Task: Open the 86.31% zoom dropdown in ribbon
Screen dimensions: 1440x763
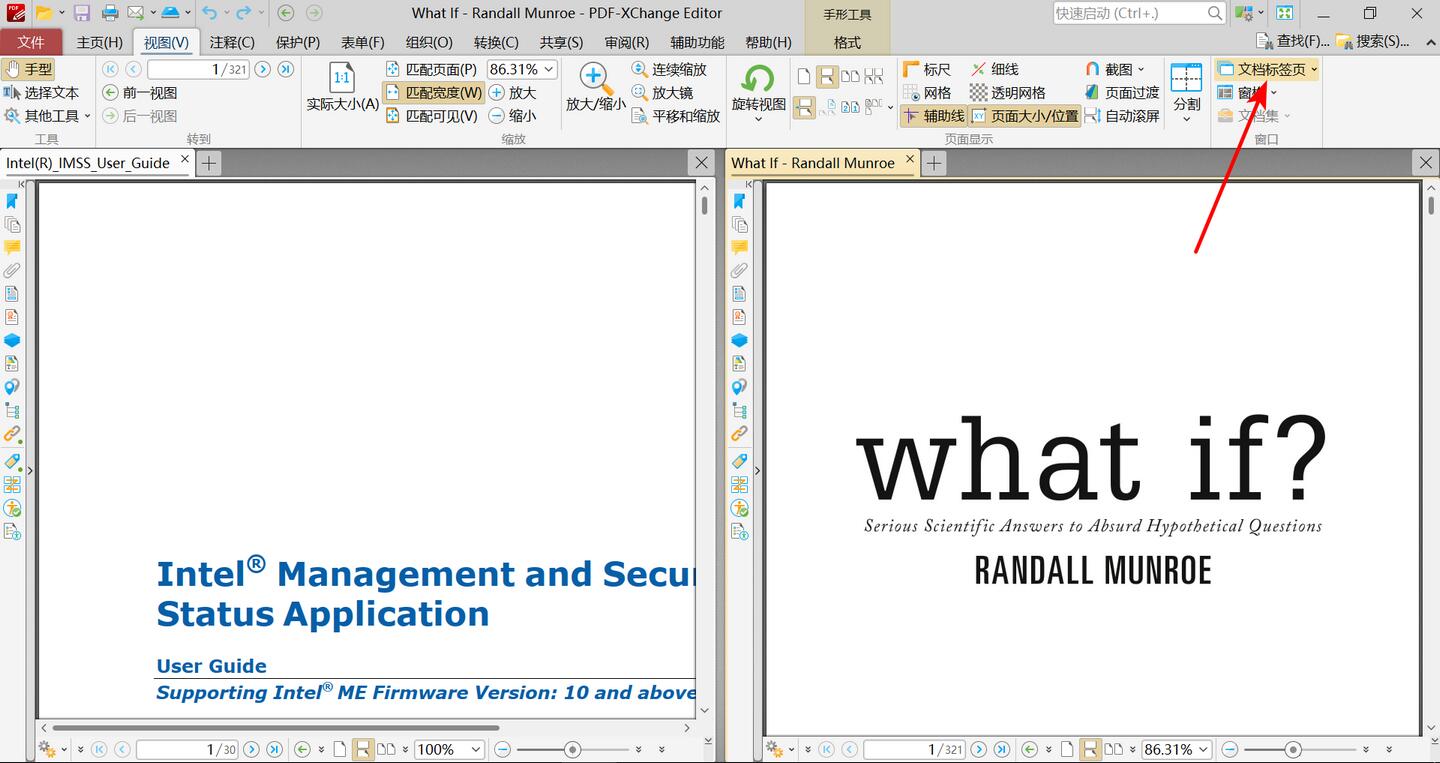Action: click(x=548, y=69)
